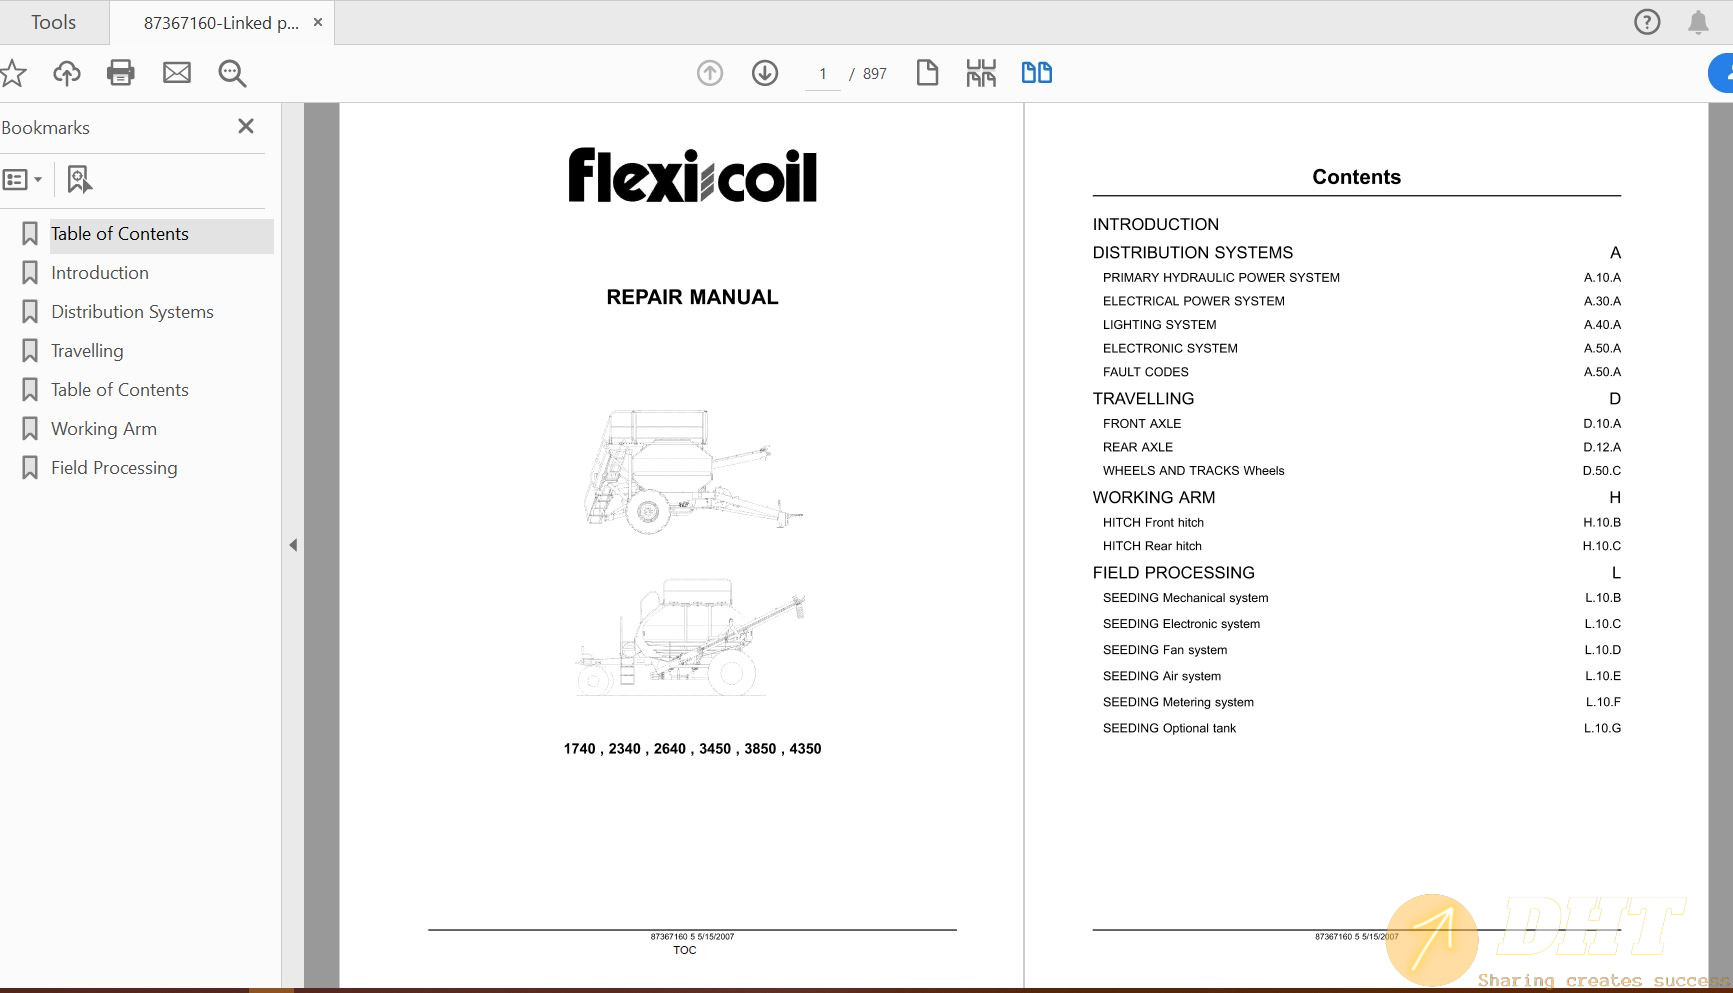The height and width of the screenshot is (993, 1733).
Task: Open the Help menu
Action: (x=1647, y=21)
